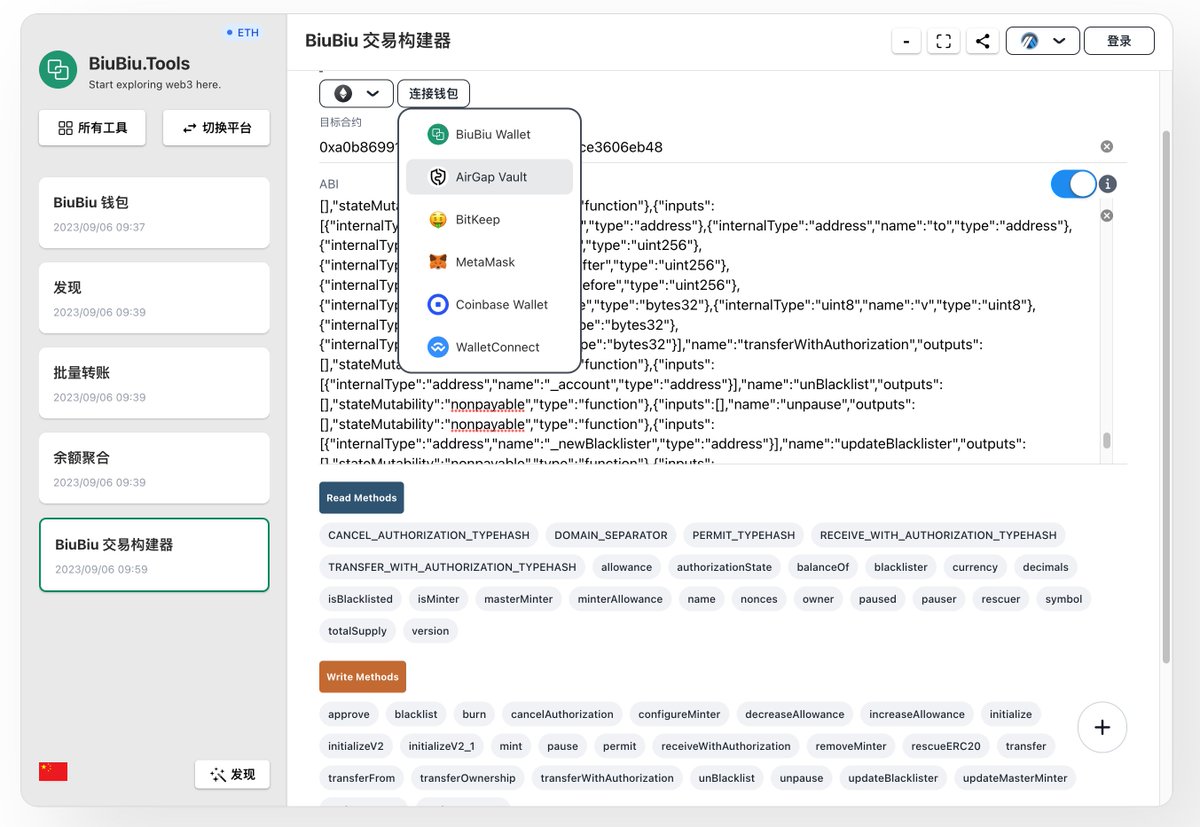1200x827 pixels.
Task: Click the ABI scrollbar handle
Action: click(1106, 441)
